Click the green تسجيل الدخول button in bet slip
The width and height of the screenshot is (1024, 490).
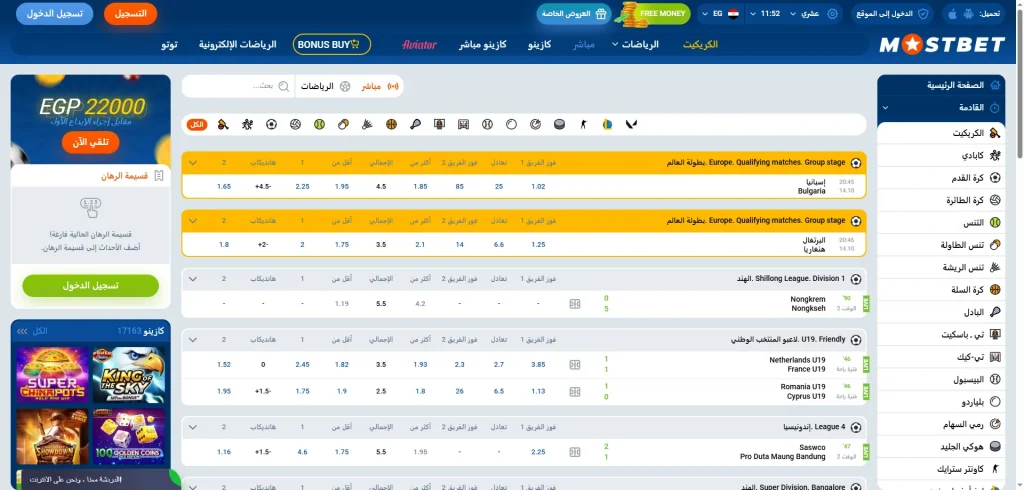(x=90, y=285)
